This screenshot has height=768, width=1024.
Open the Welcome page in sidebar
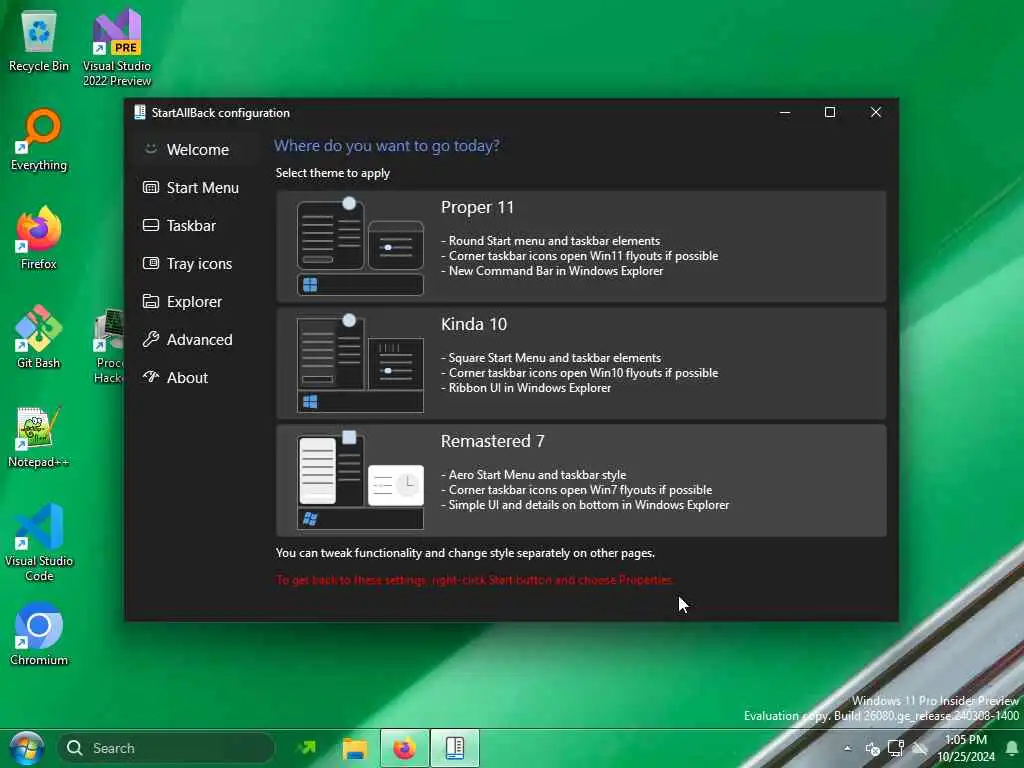tap(197, 150)
